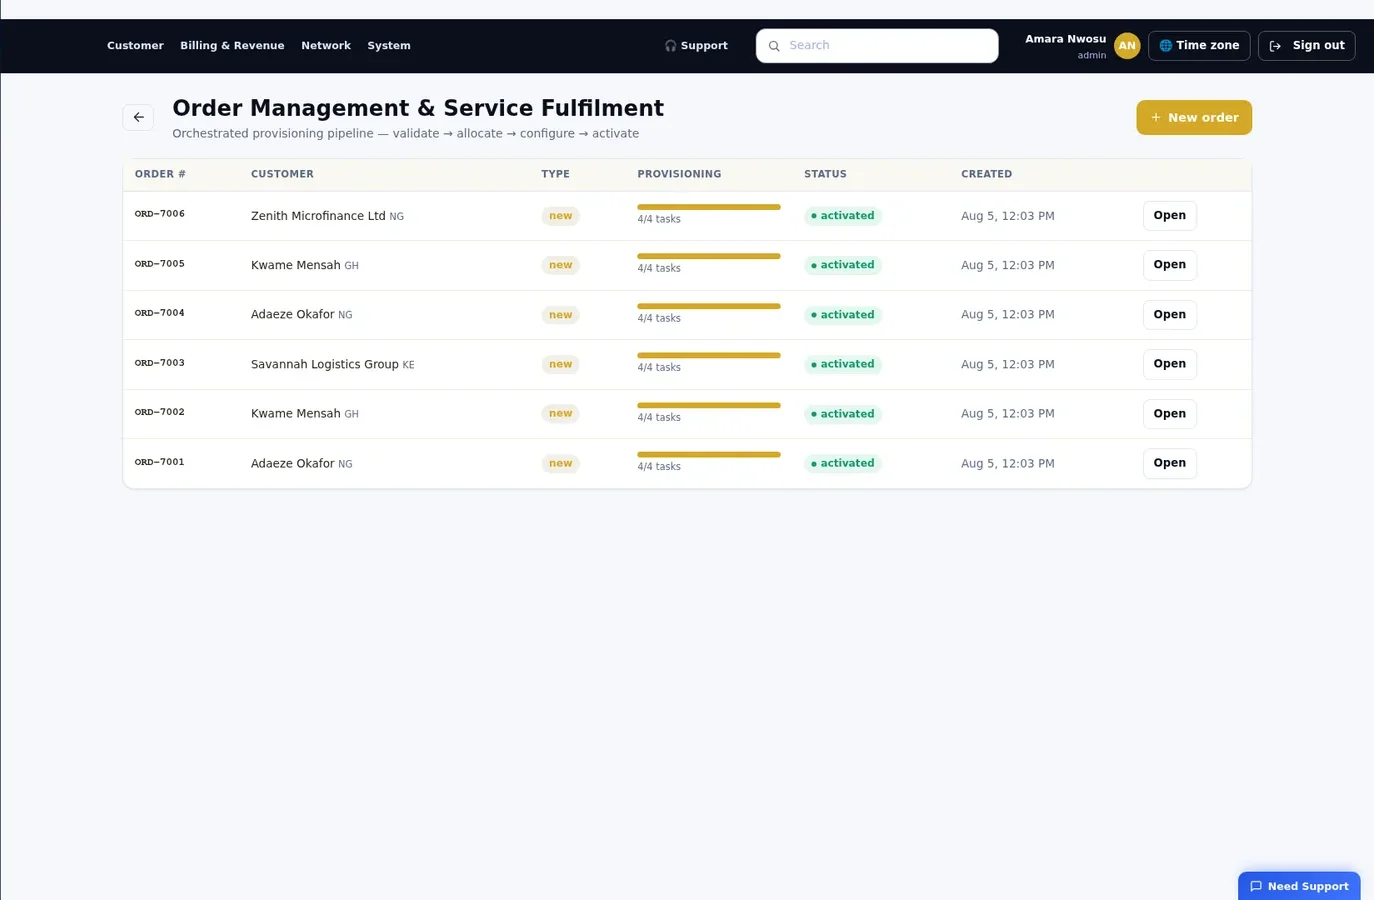The height and width of the screenshot is (900, 1374).
Task: Click the new type badge for ORD-7006
Action: pos(561,216)
